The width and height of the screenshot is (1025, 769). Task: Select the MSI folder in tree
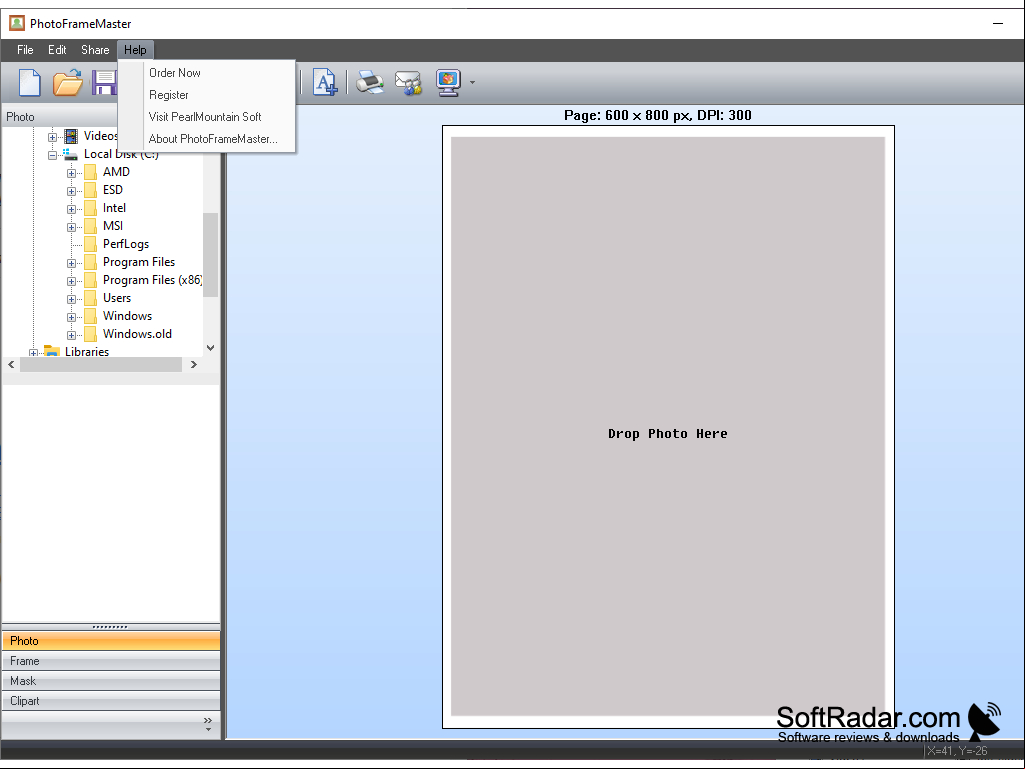tap(113, 226)
